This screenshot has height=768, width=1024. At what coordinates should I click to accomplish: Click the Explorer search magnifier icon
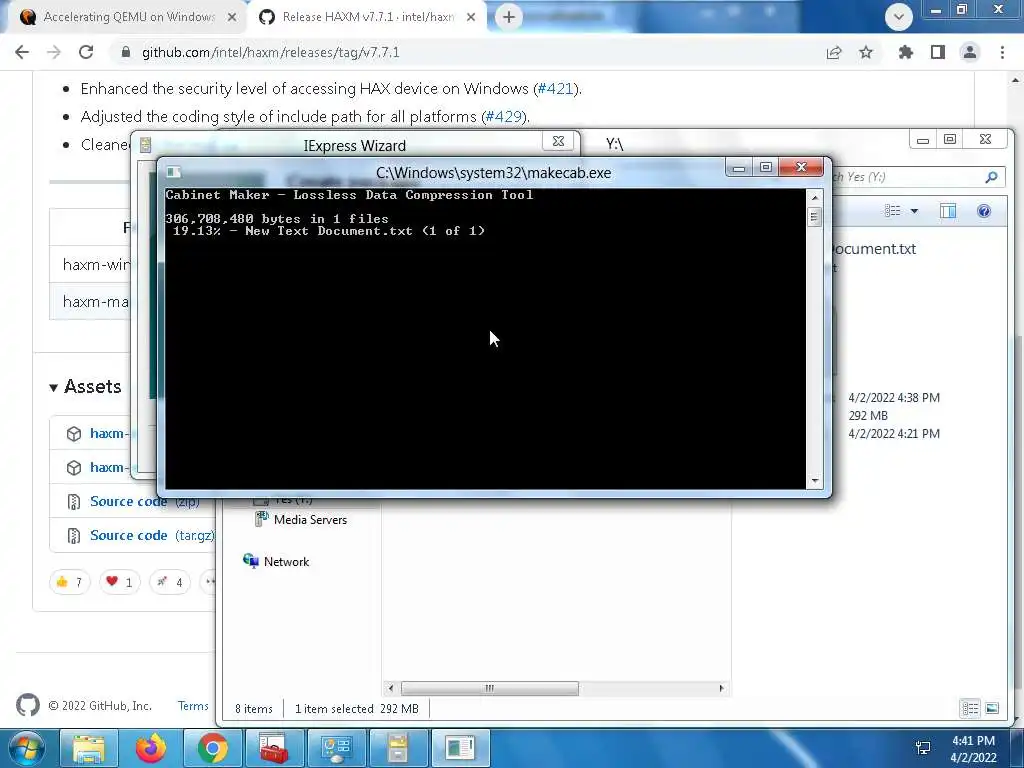tap(991, 177)
